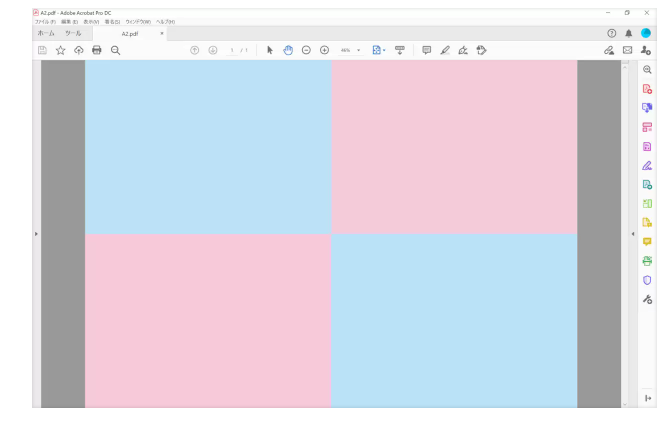Click the current page number field
667x422 pixels.
(231, 49)
